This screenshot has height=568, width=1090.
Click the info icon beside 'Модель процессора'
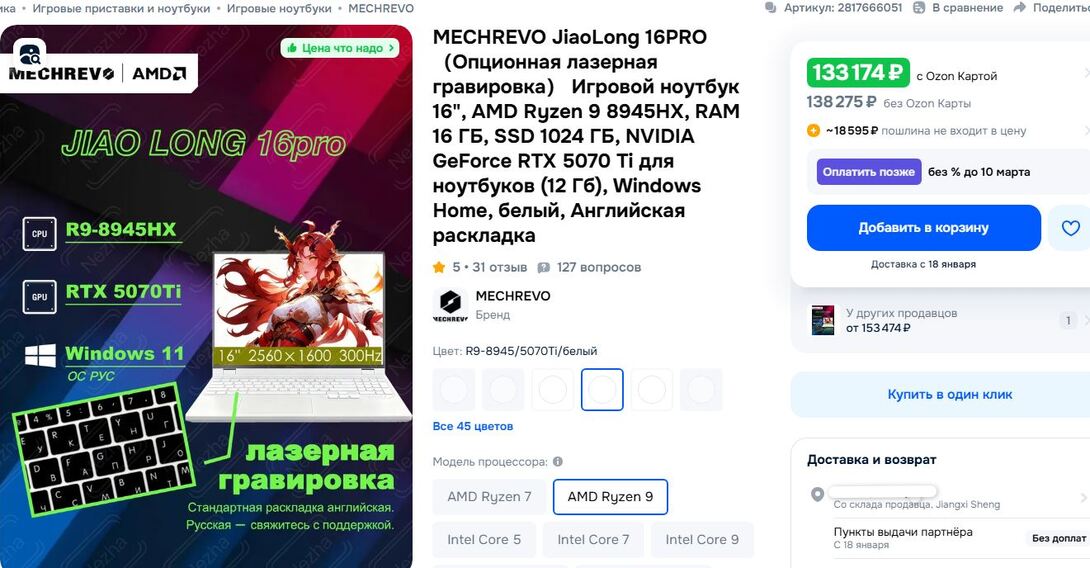(x=558, y=462)
